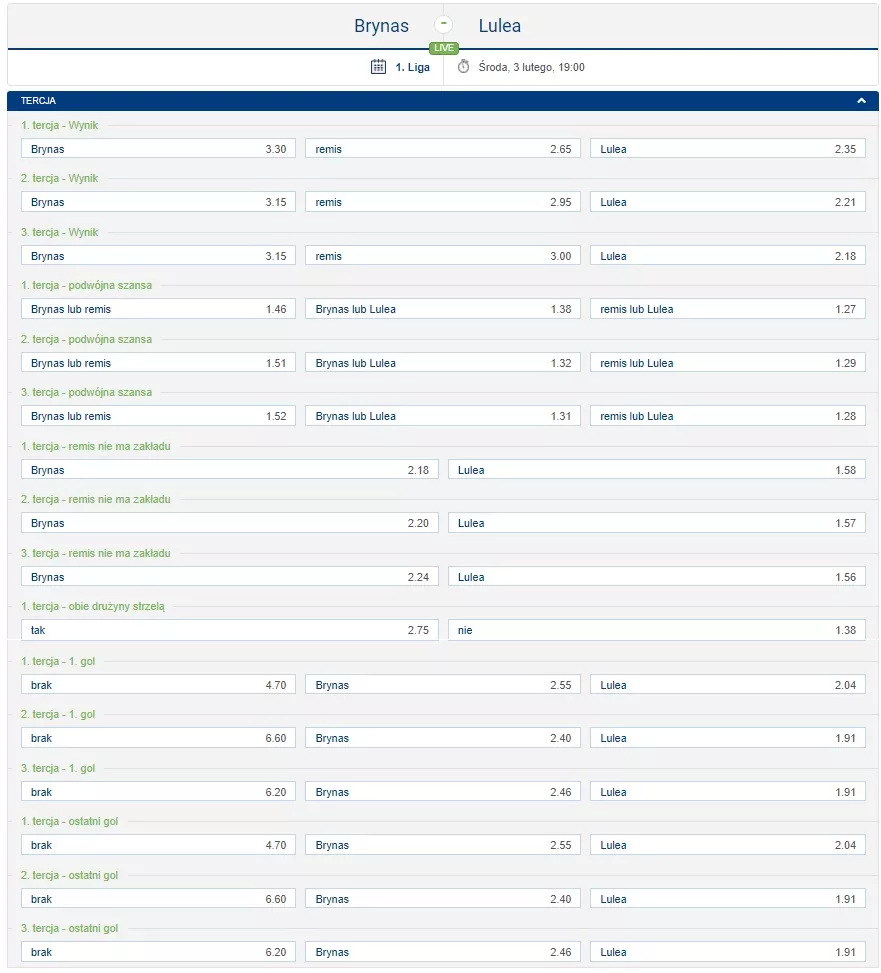881x973 pixels.
Task: Click '1. tercja - obie drużyny strzelą' heading
Action: point(93,606)
